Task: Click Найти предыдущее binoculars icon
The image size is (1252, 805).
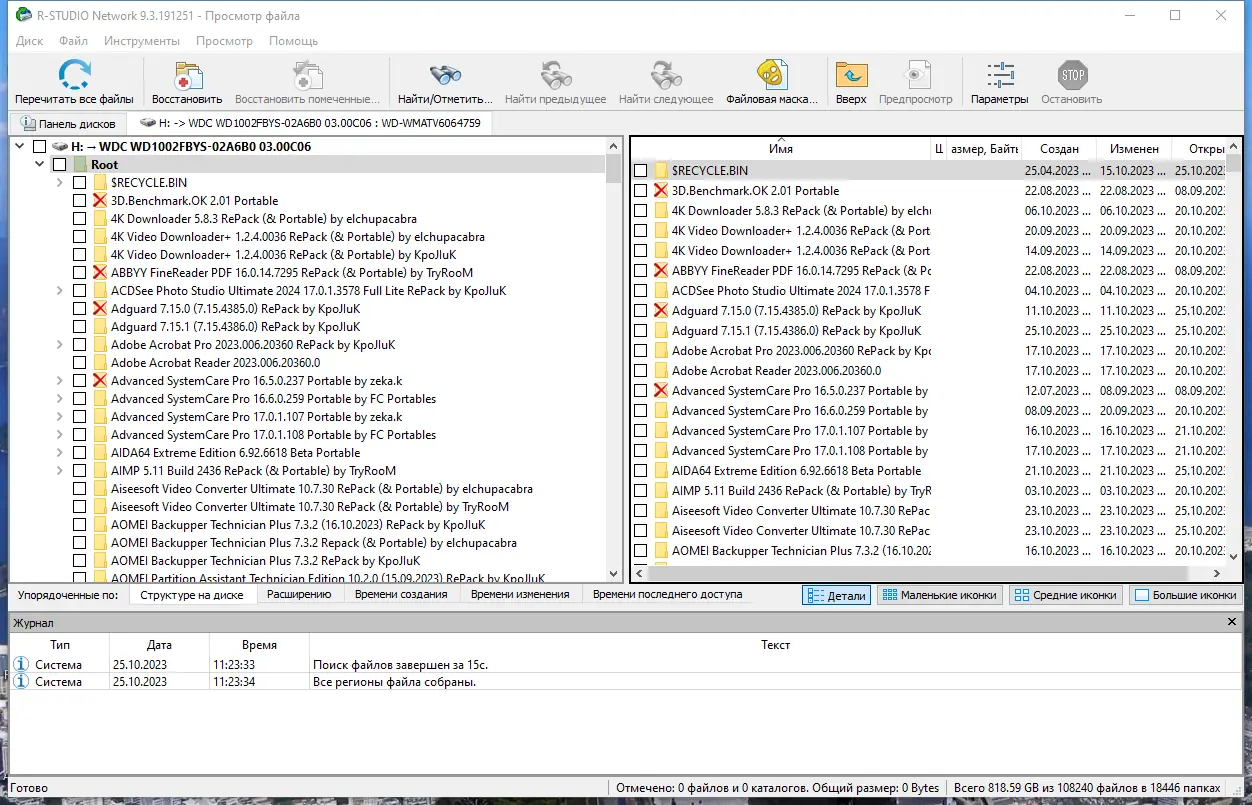Action: pyautogui.click(x=555, y=76)
